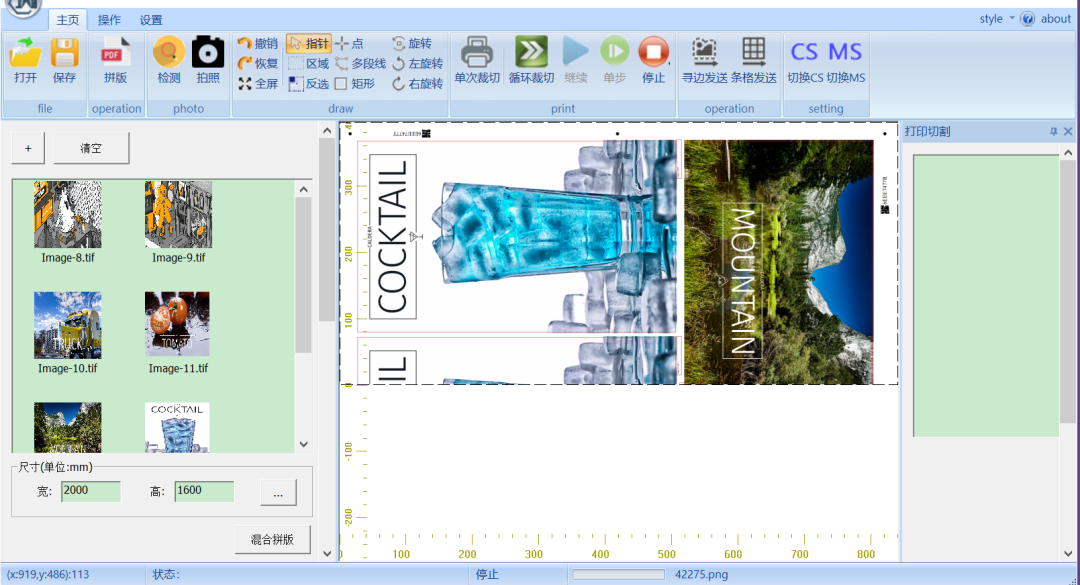Click the 拼版 PDF imposition icon
The height and width of the screenshot is (585, 1080).
[116, 53]
